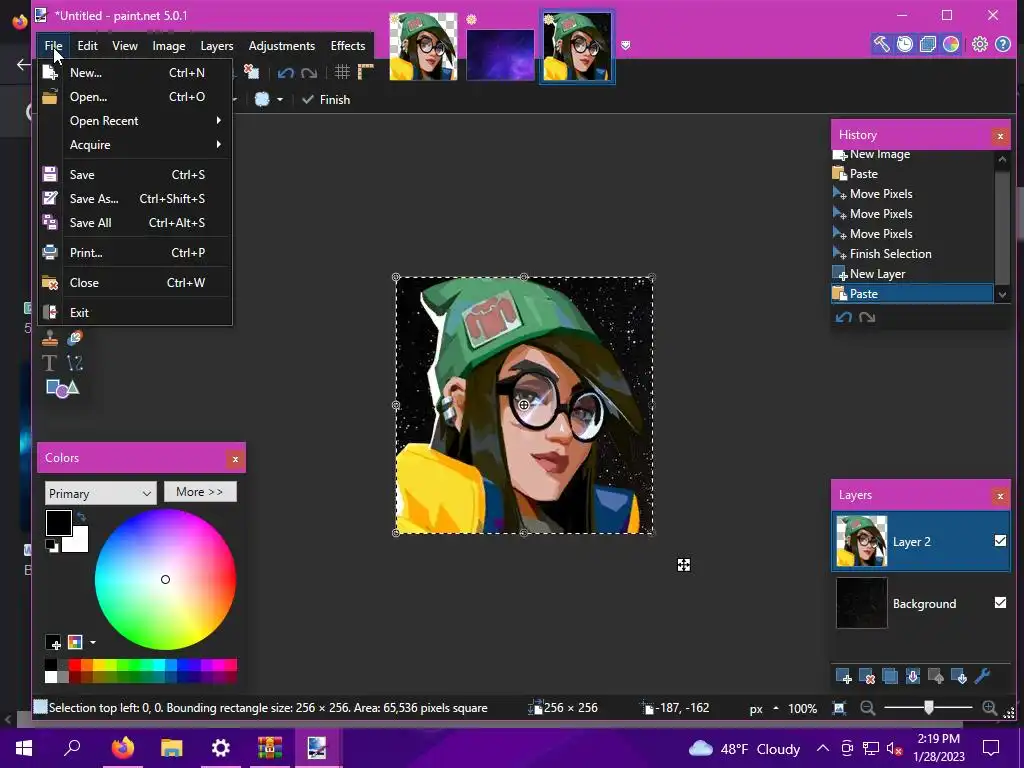Expand the Acquire submenu
This screenshot has width=1024, height=768.
pyautogui.click(x=135, y=145)
